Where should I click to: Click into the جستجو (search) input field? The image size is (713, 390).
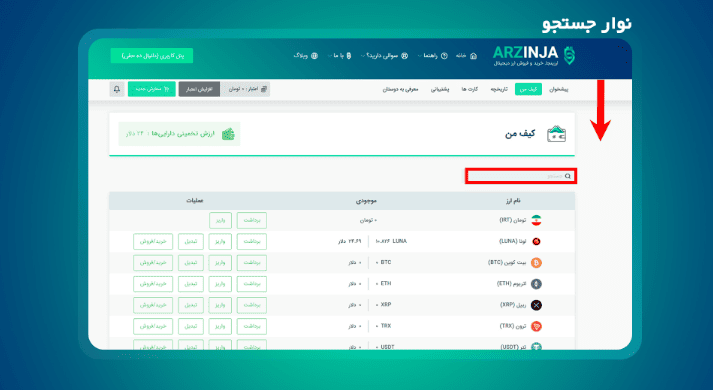pyautogui.click(x=521, y=176)
